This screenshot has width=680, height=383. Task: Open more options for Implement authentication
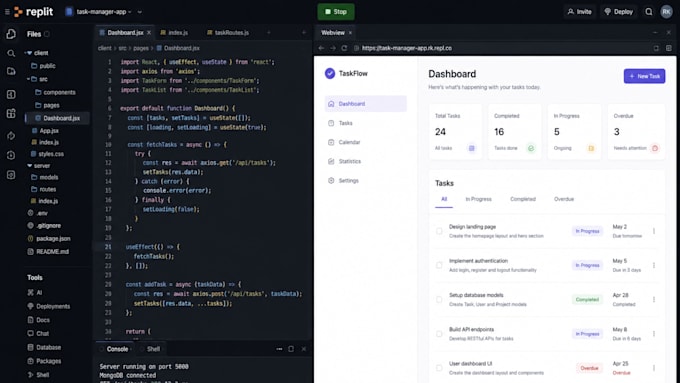click(x=654, y=265)
